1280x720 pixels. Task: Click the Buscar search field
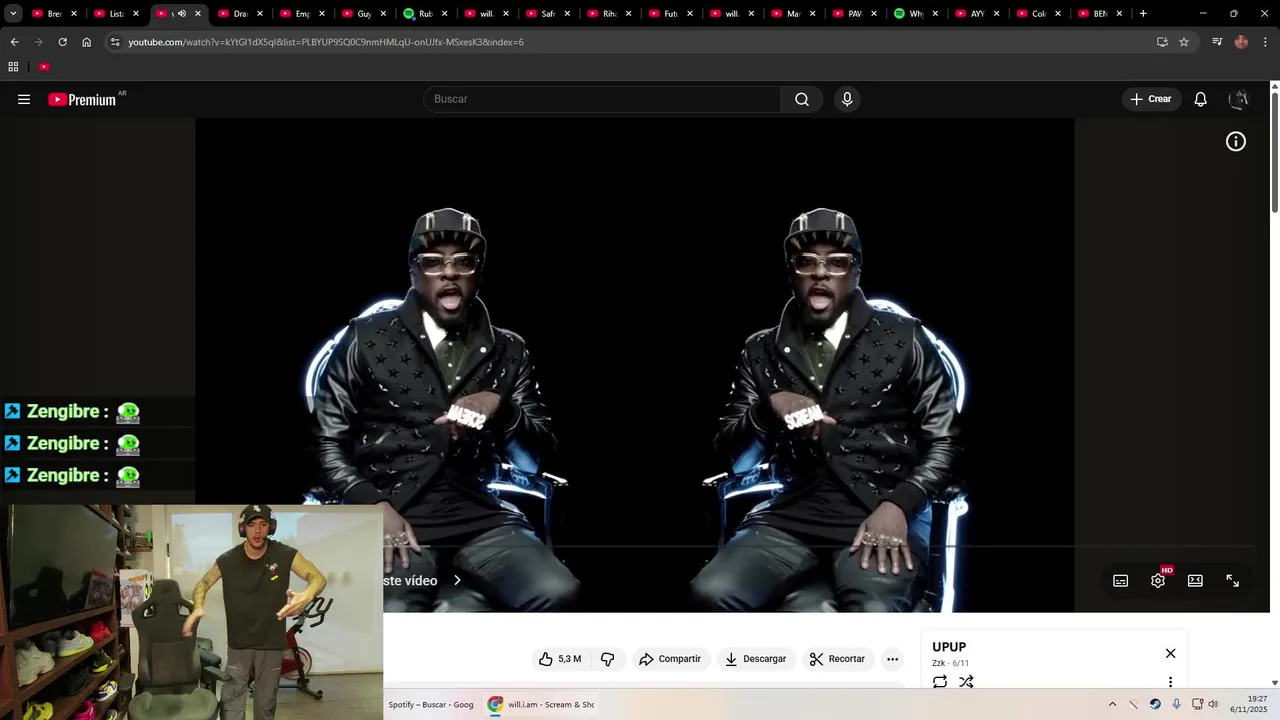pos(602,99)
